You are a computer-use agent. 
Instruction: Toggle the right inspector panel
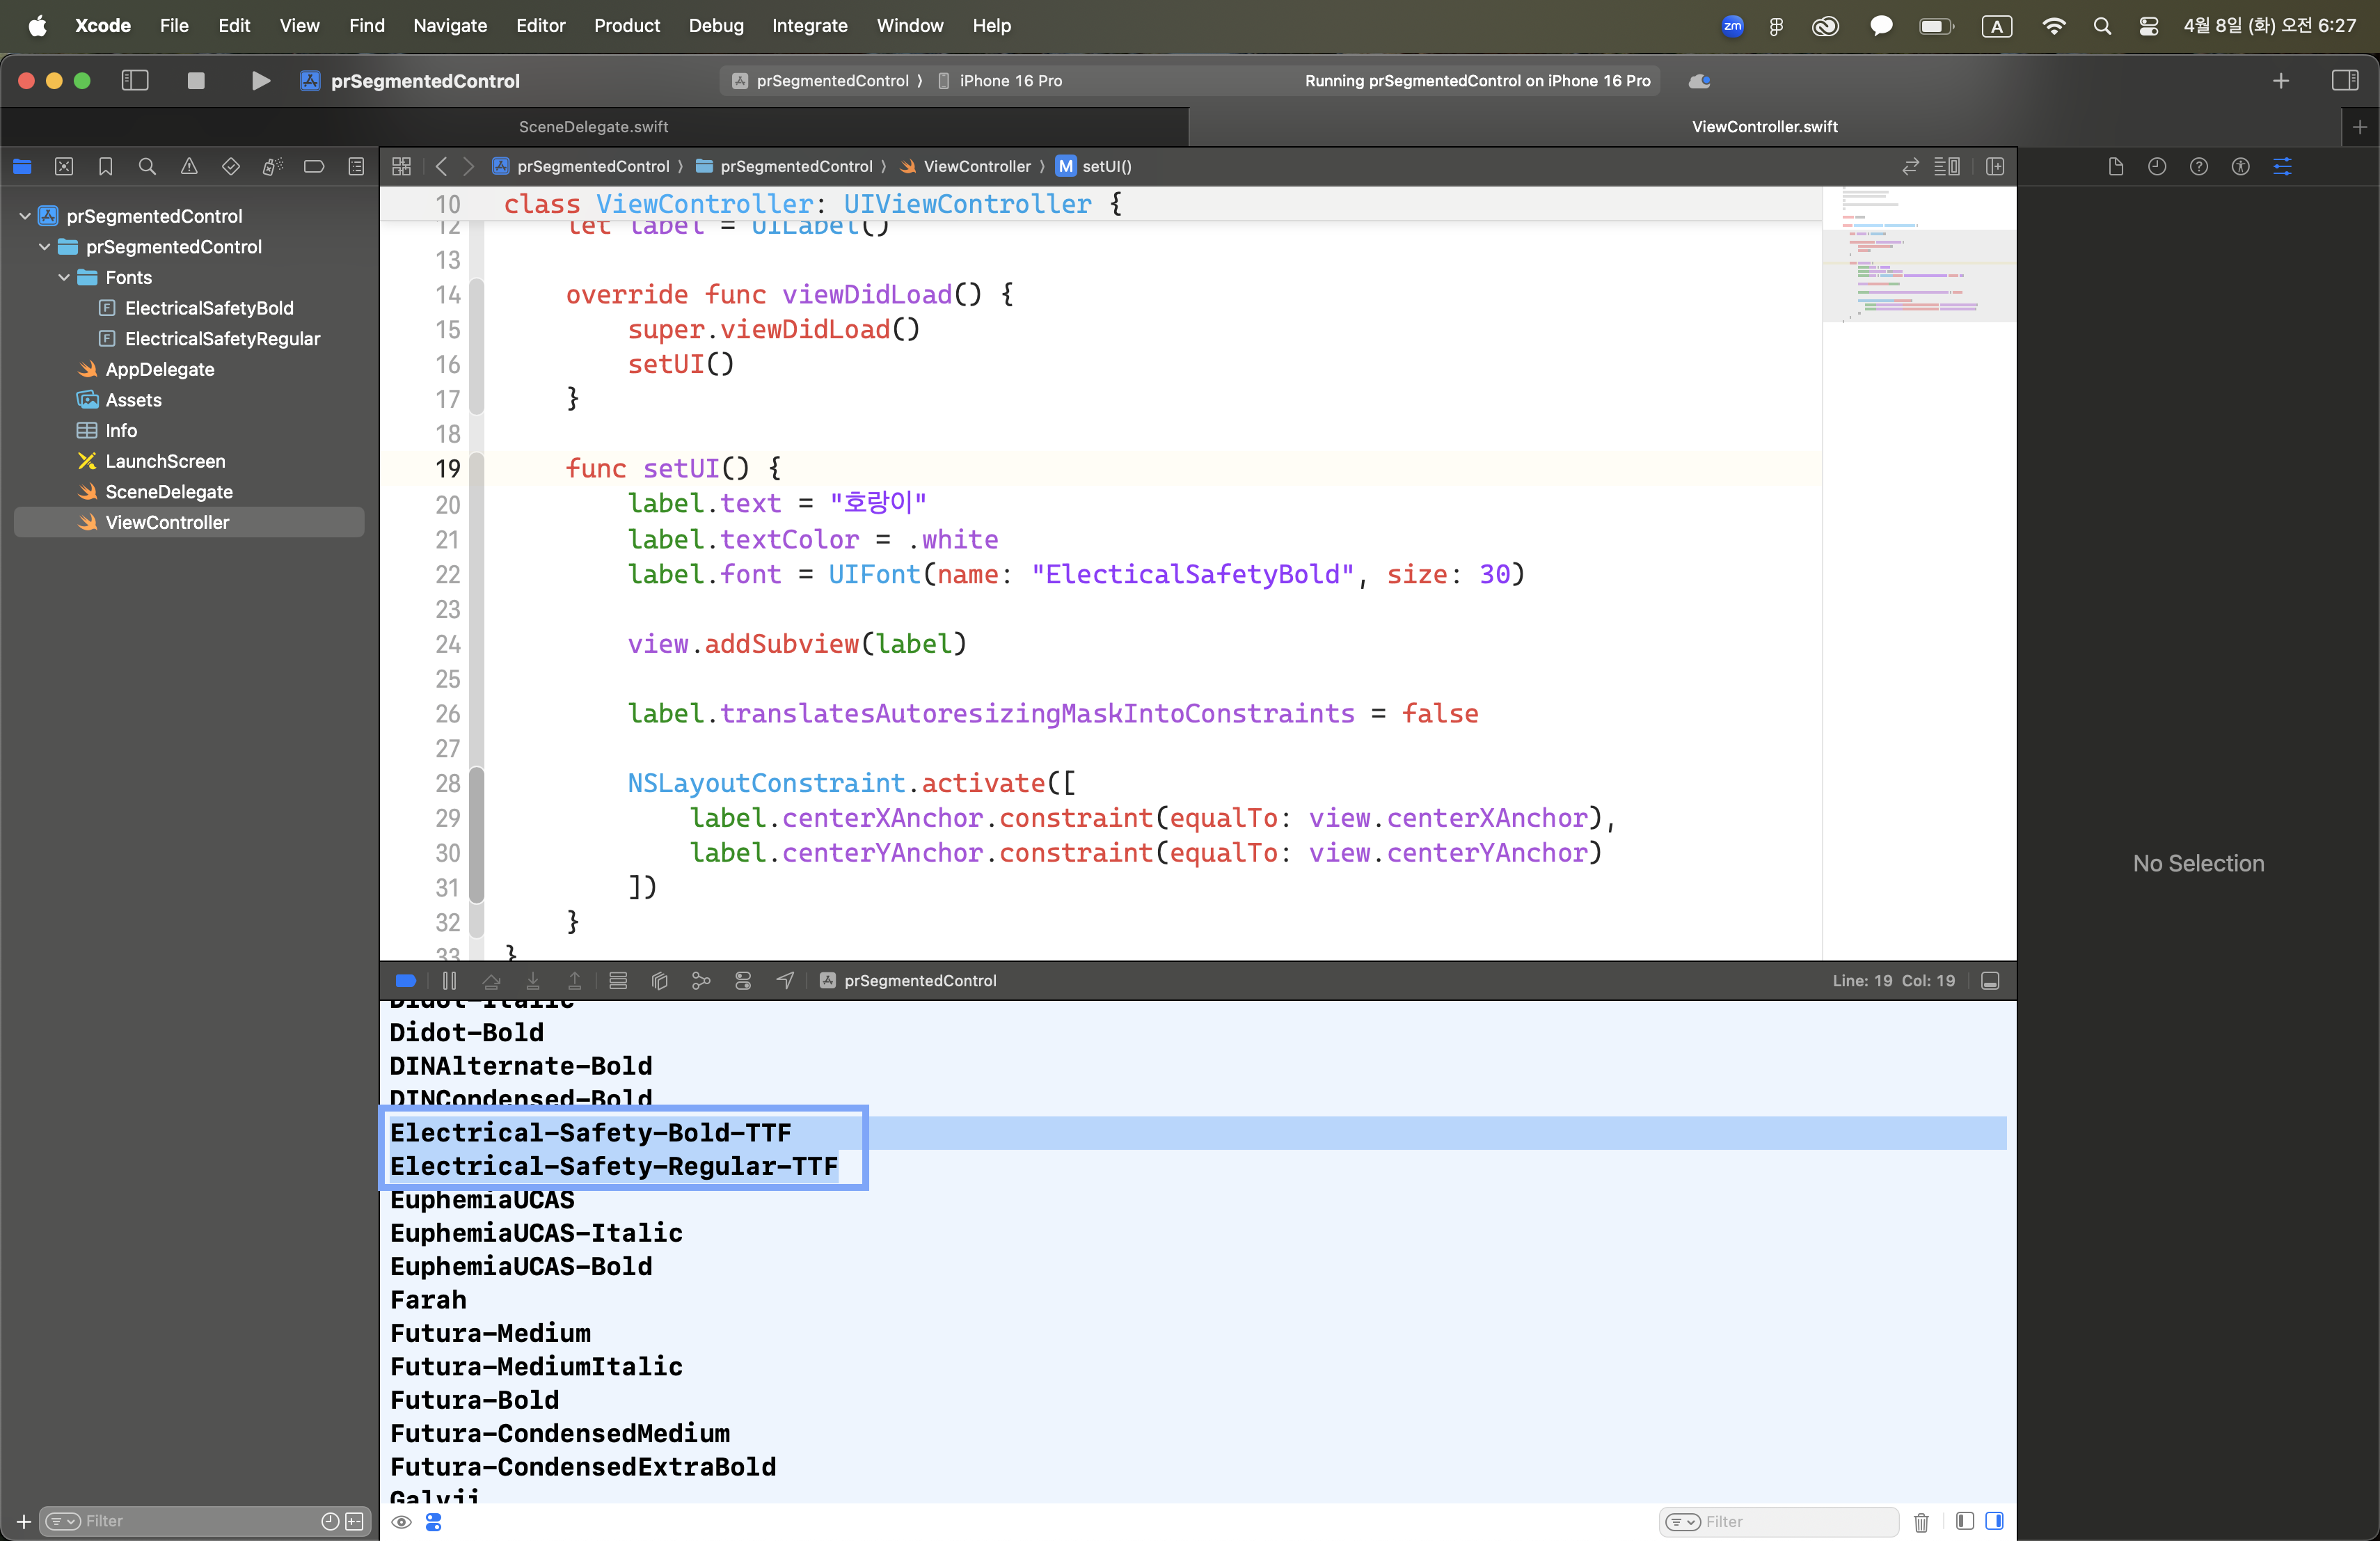pyautogui.click(x=2344, y=80)
